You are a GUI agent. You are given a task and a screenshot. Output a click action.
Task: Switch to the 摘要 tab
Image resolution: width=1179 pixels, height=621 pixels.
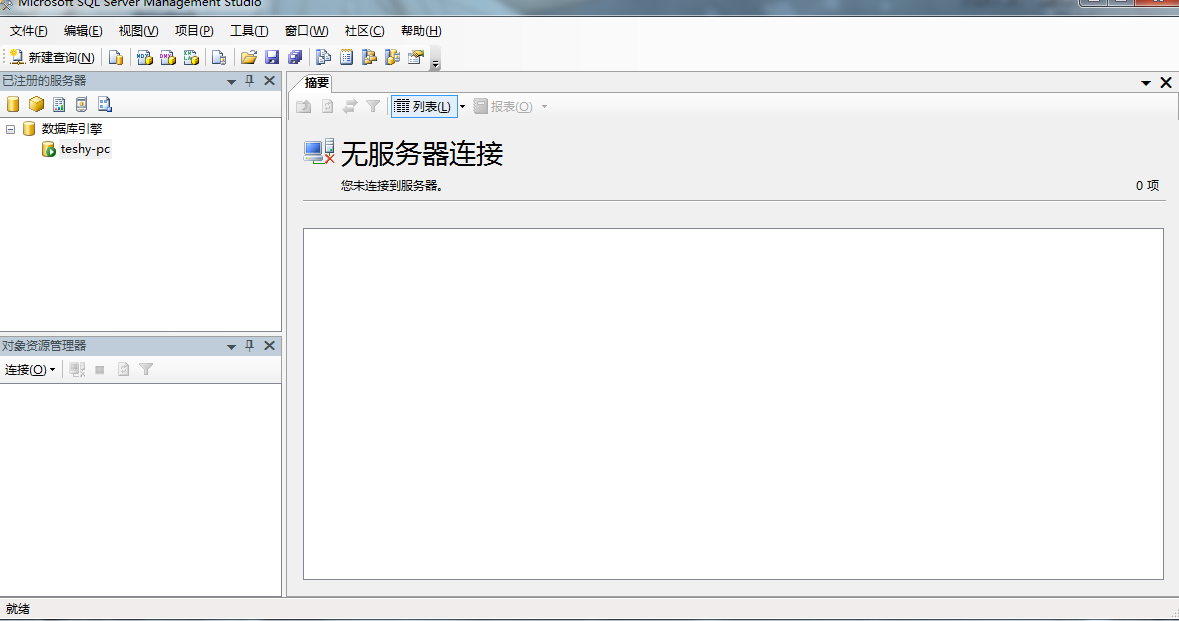tap(317, 83)
